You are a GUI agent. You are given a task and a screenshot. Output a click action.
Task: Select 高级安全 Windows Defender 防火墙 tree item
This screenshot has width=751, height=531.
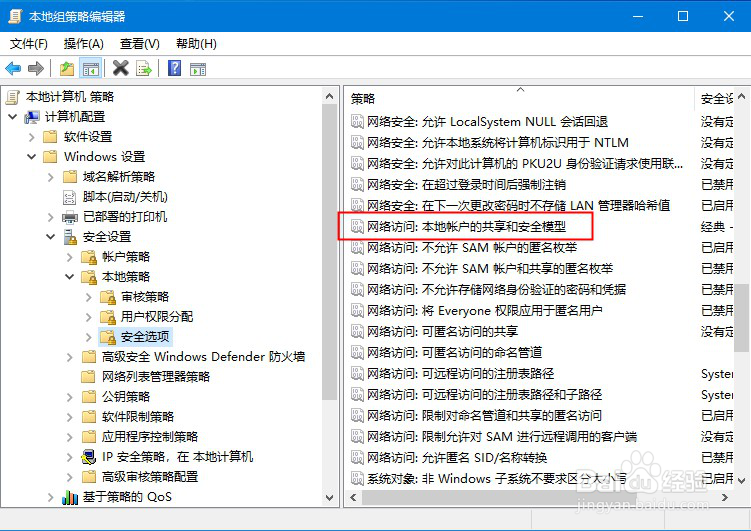pyautogui.click(x=203, y=357)
